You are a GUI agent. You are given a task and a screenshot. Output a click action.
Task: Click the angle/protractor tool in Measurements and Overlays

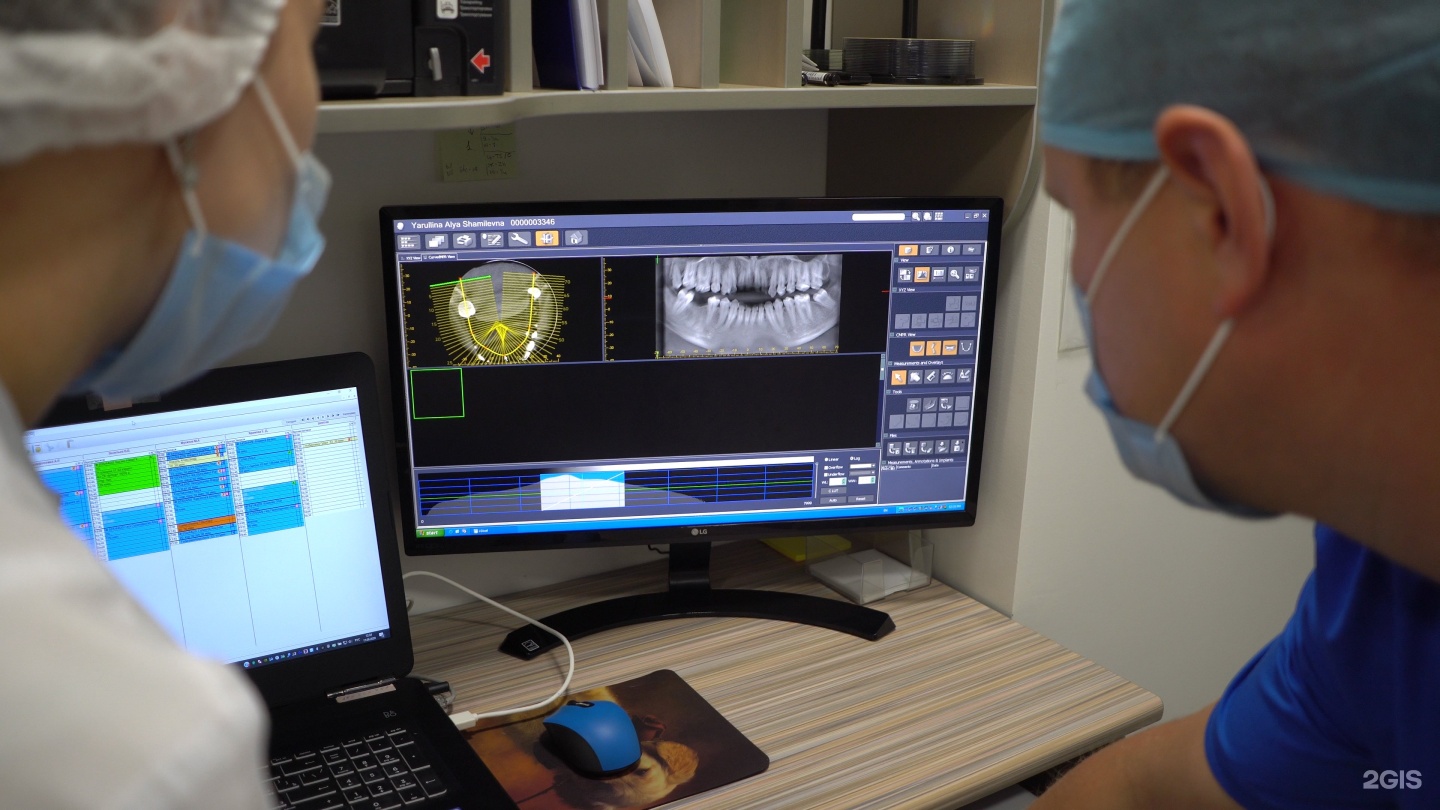[x=947, y=376]
